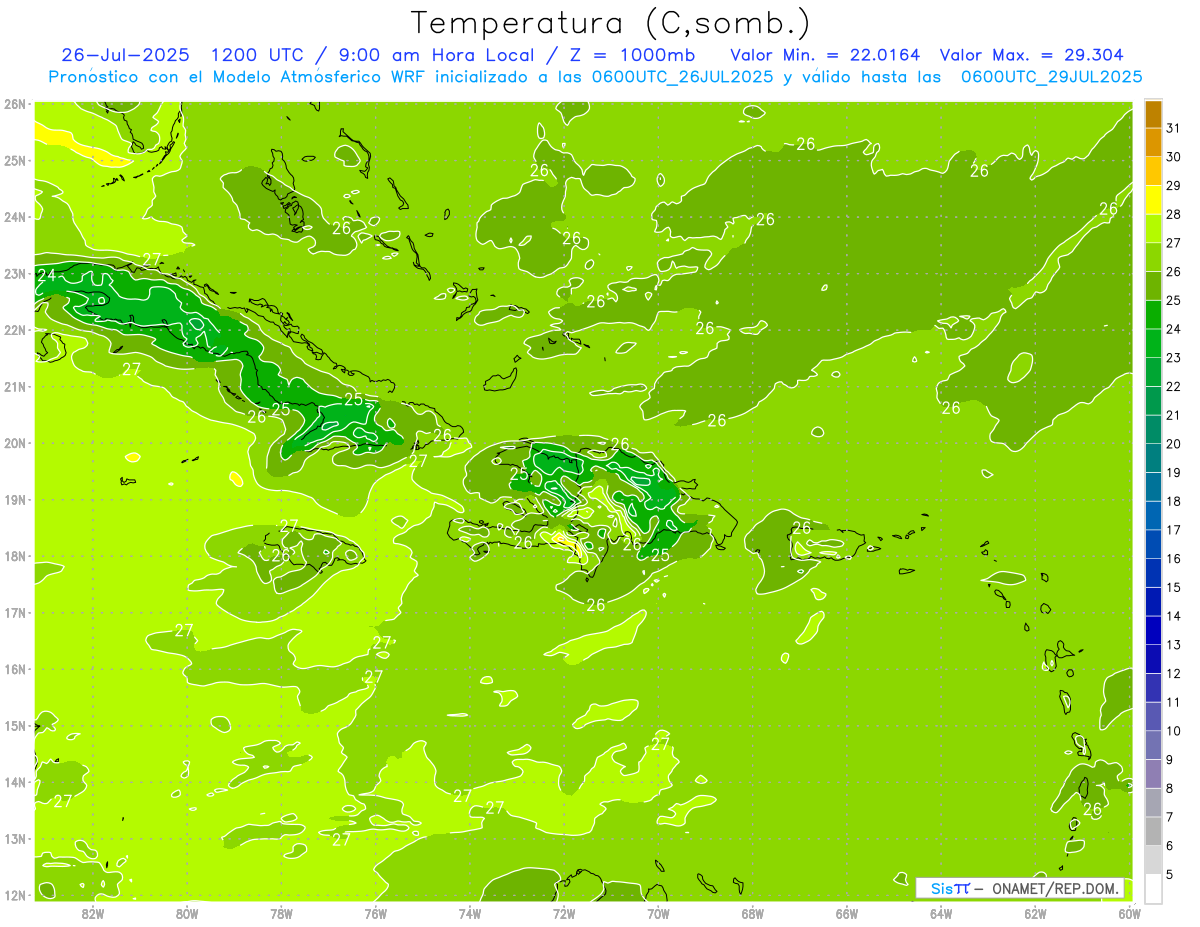Screen dimensions: 1200x927
Task: Click the '1200 UTC' time text
Action: (x=259, y=55)
